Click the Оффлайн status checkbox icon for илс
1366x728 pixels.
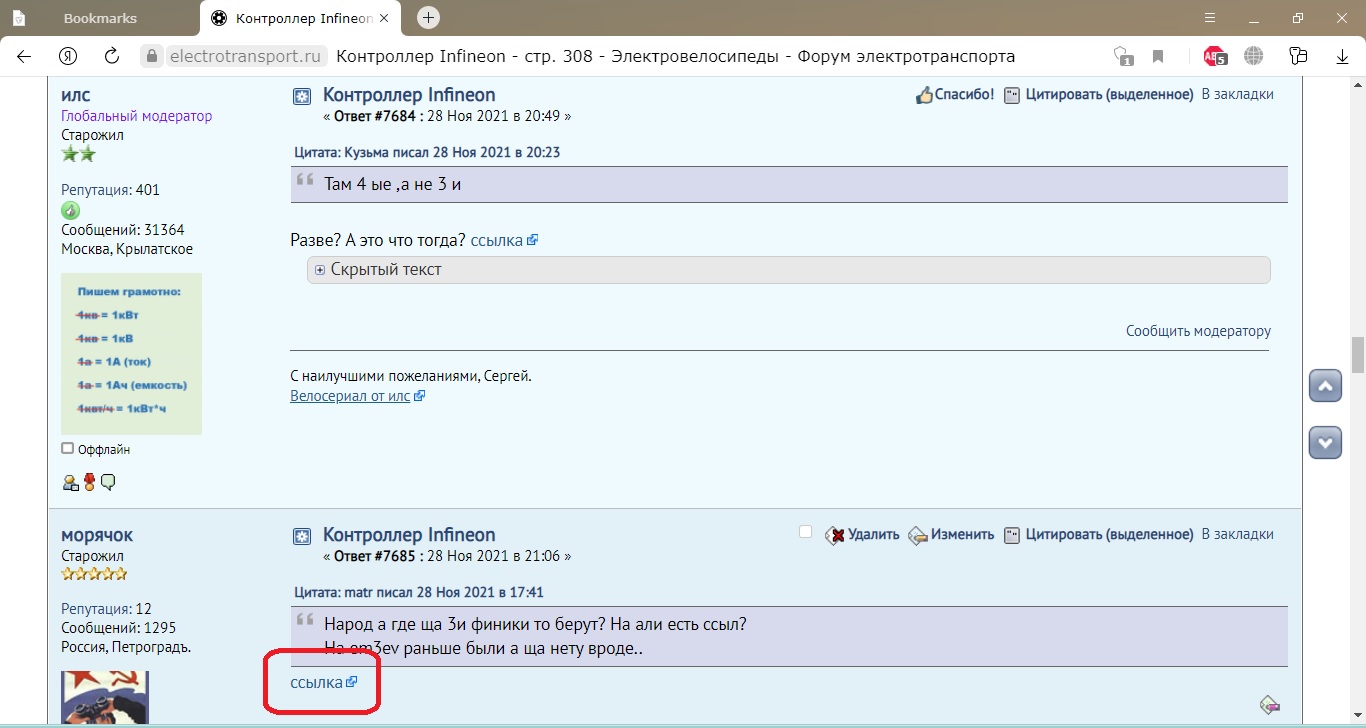point(67,449)
